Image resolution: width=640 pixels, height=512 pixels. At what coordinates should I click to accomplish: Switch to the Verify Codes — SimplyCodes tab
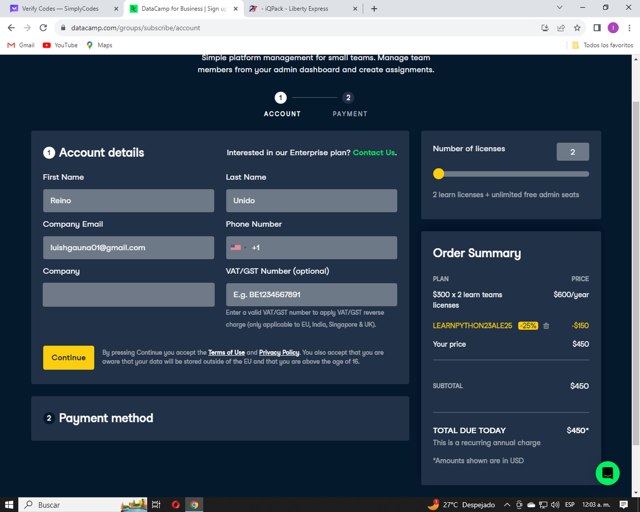[x=60, y=9]
